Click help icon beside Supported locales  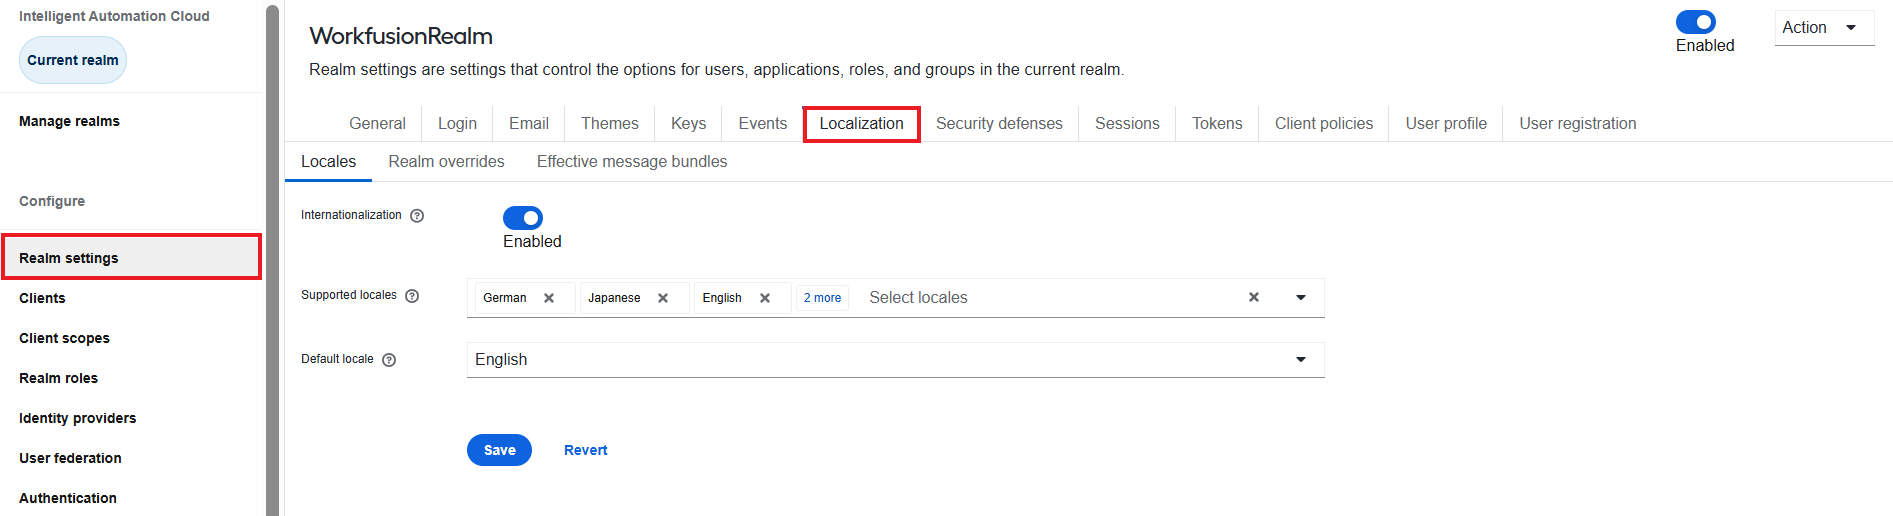point(412,296)
